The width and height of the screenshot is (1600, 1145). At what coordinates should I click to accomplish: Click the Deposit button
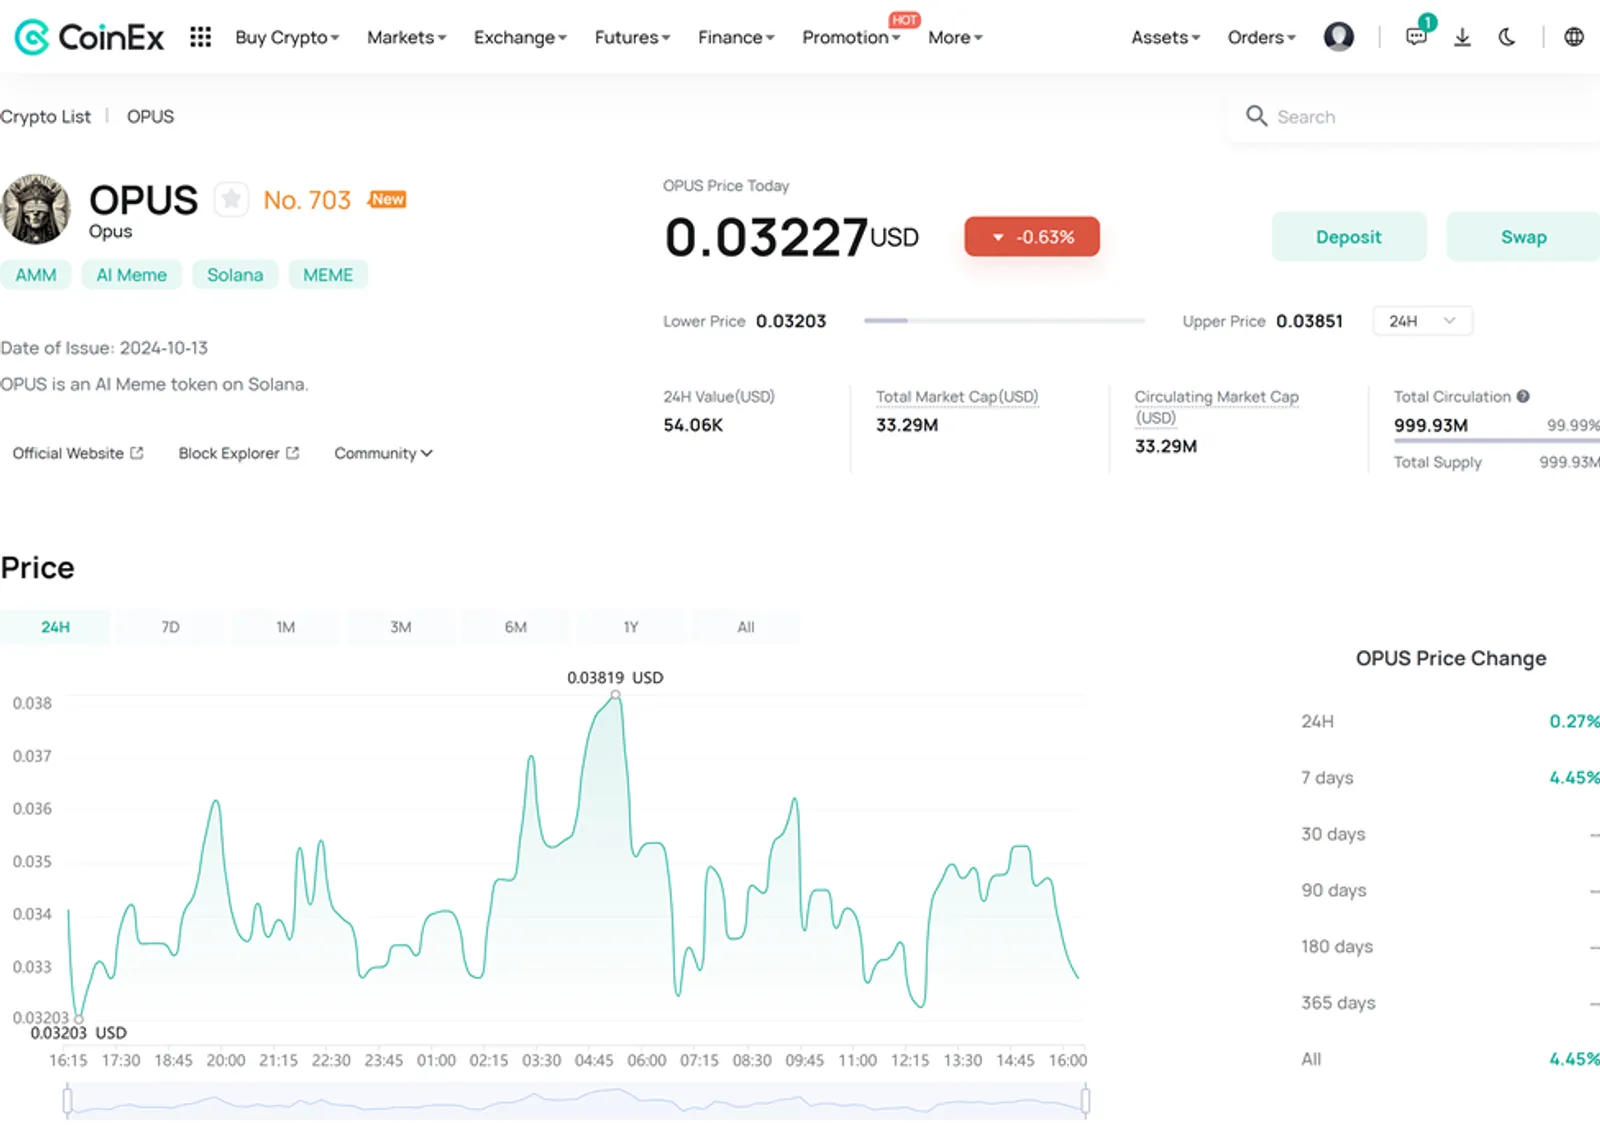click(x=1349, y=237)
